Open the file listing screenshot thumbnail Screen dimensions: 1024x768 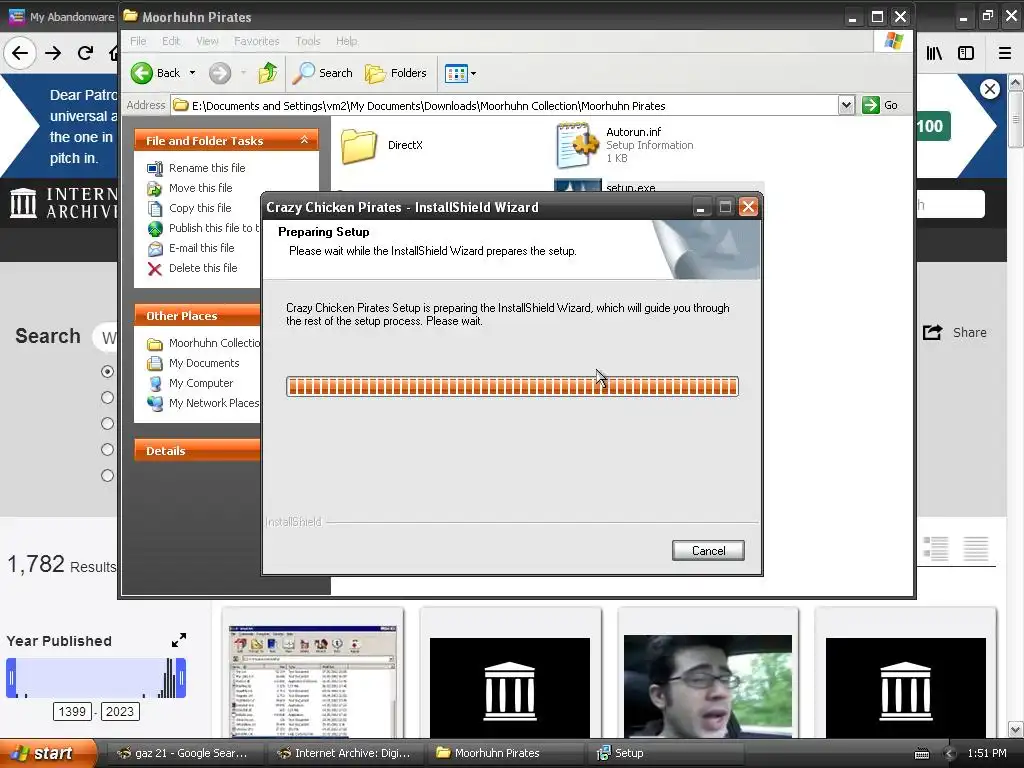click(x=313, y=681)
